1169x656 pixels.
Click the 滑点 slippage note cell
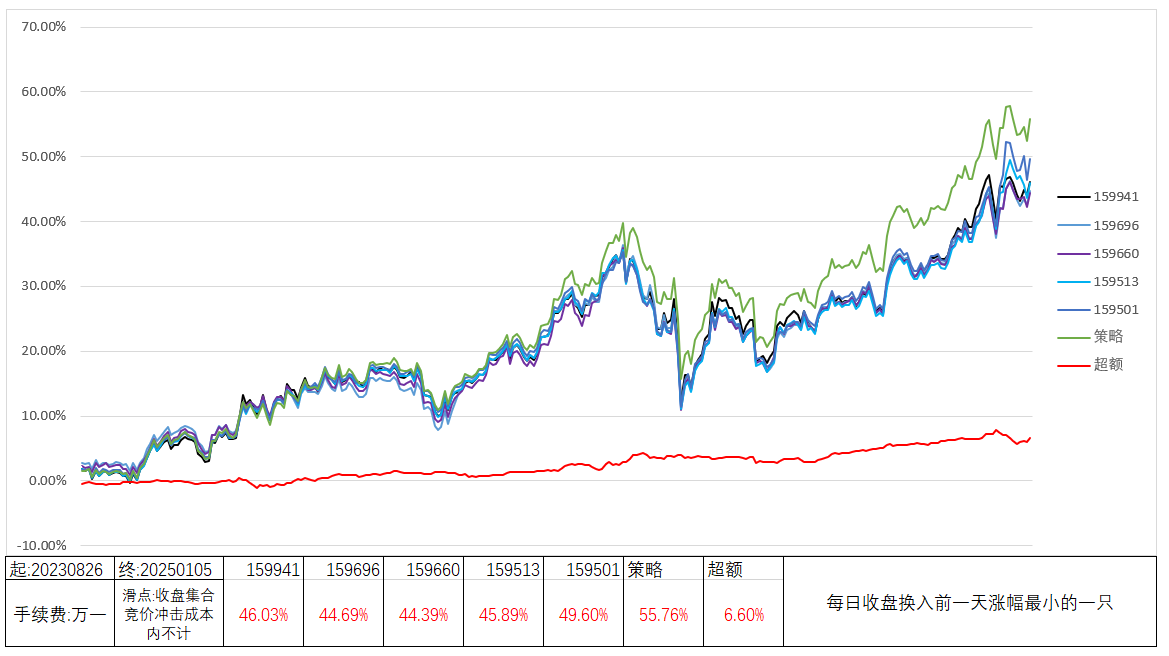pos(165,614)
